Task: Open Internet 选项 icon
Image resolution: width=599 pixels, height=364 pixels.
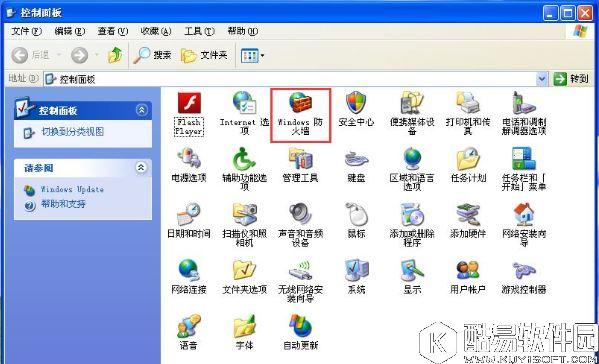Action: coord(244,103)
